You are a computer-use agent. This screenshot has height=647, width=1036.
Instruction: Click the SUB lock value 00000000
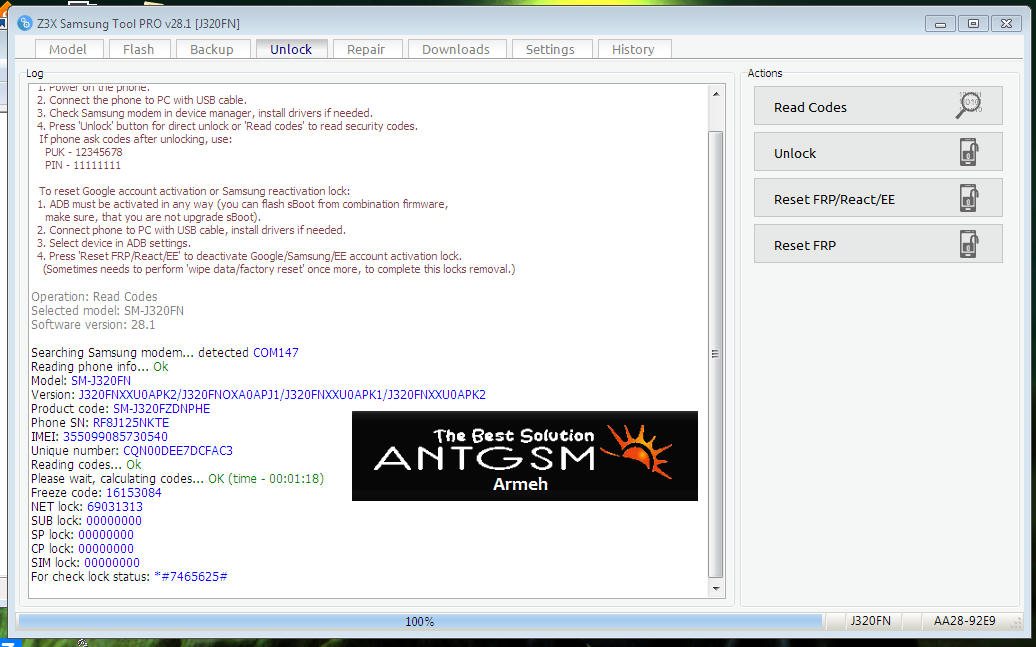coord(114,521)
